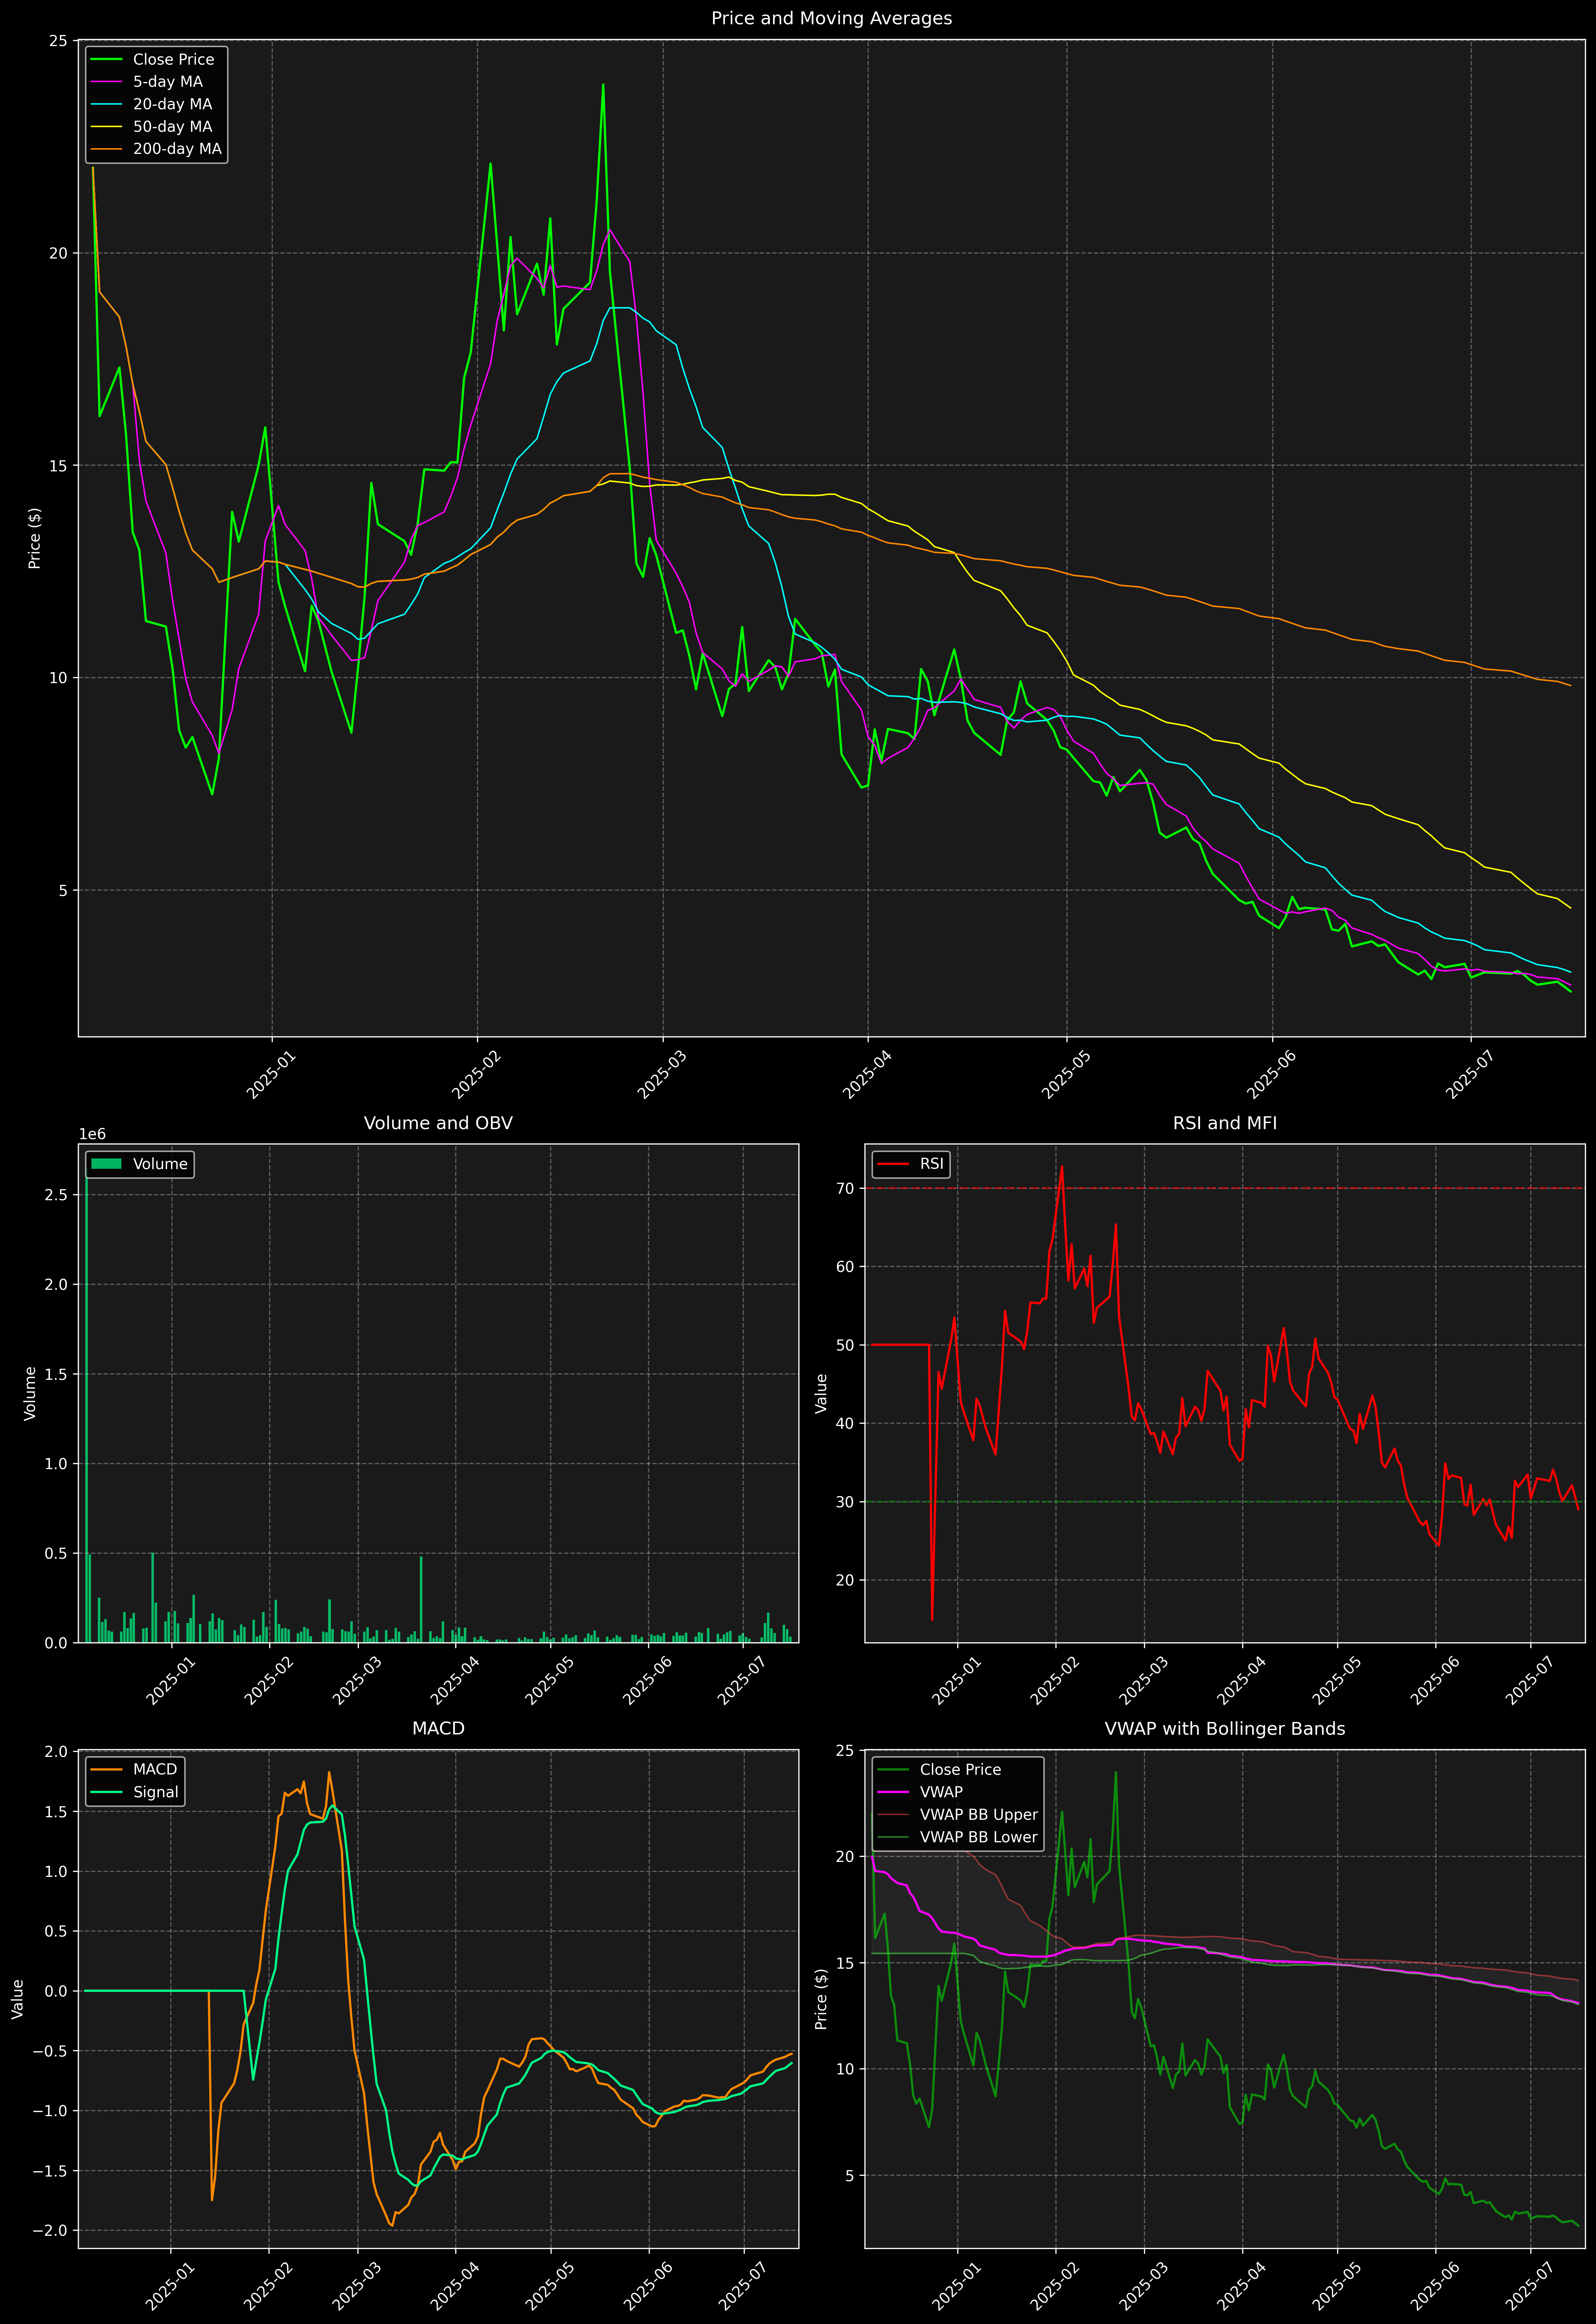Click the 'Price and Moving Averages' chart title
The image size is (1596, 2324).
(x=831, y=18)
